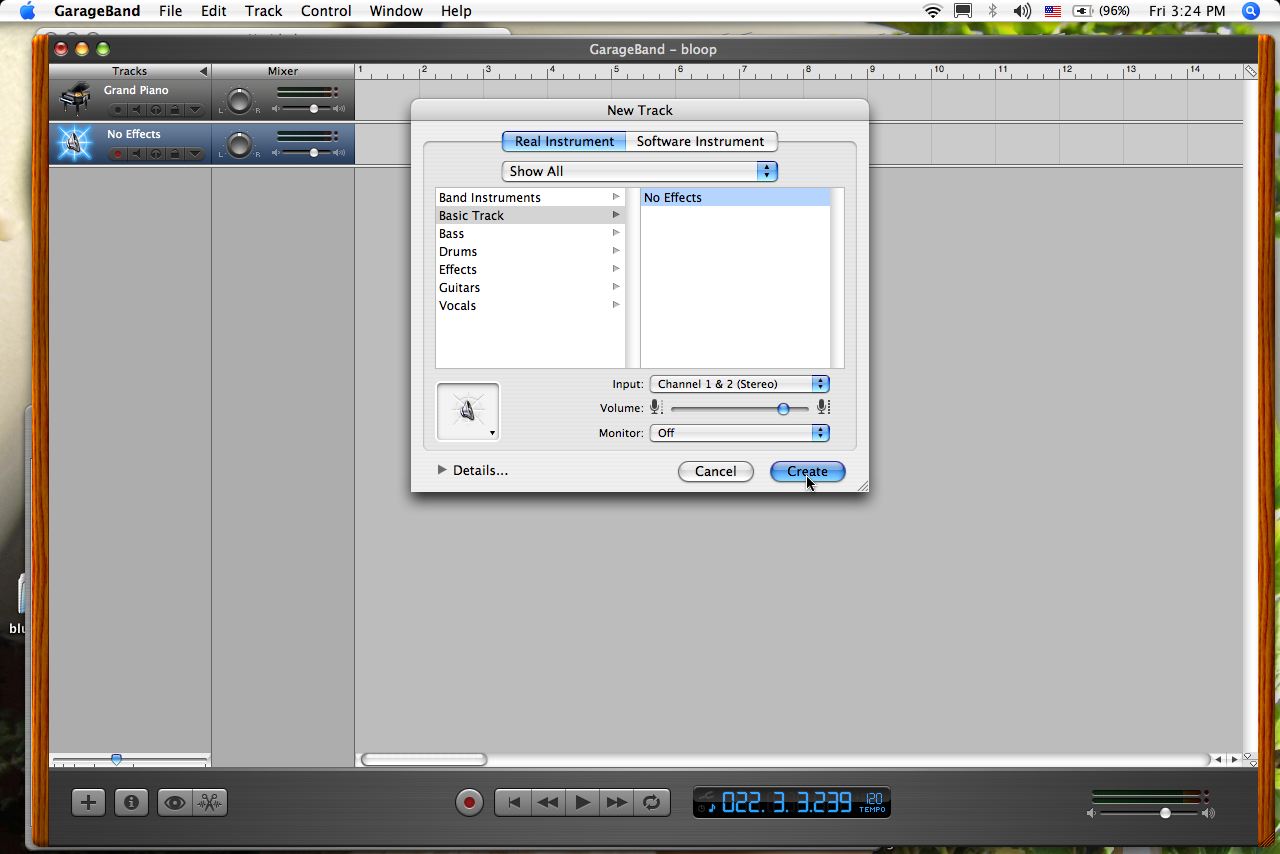
Task: Select Band Instruments category
Action: click(x=530, y=197)
